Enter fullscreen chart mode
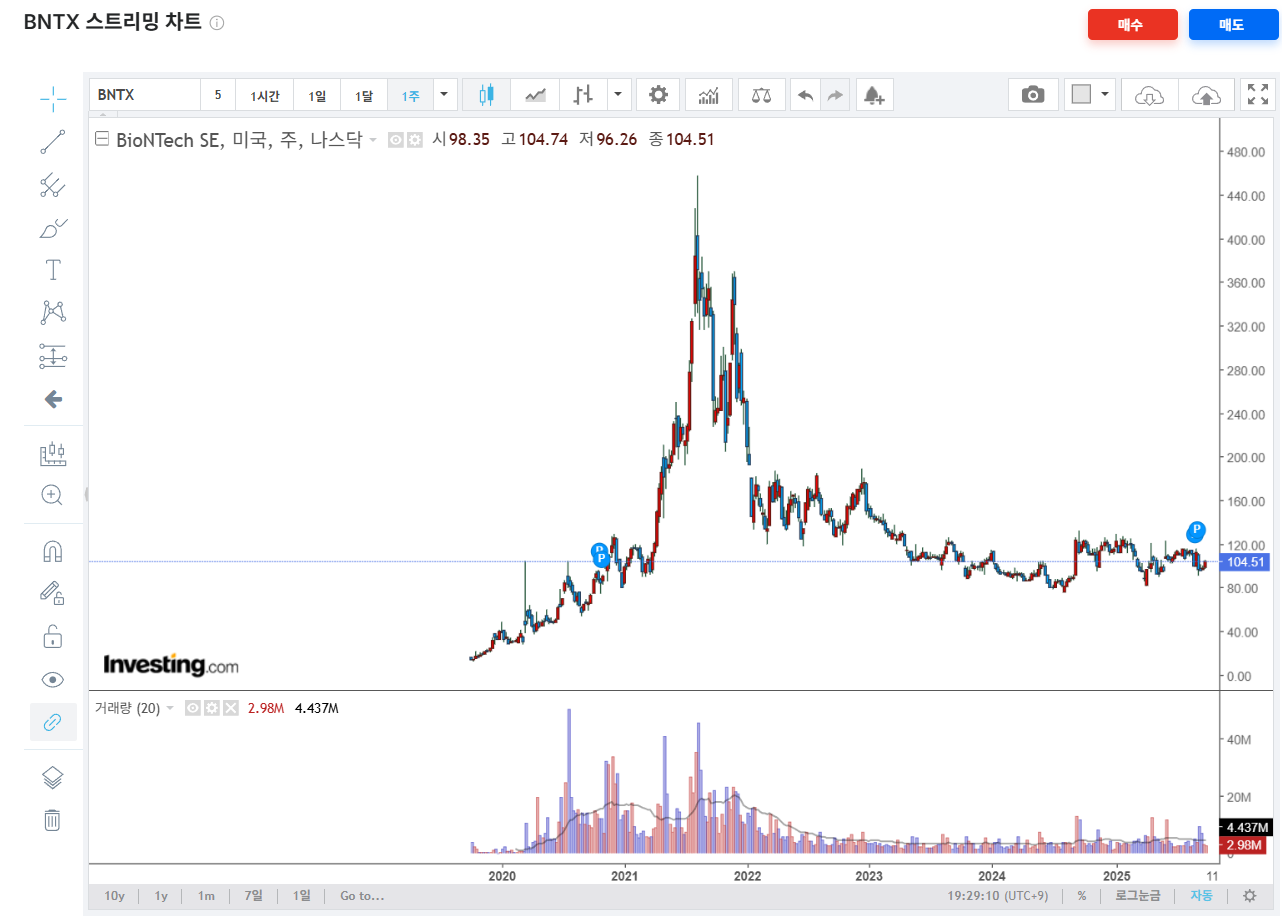Screen dimensions: 1282x916 [1258, 95]
